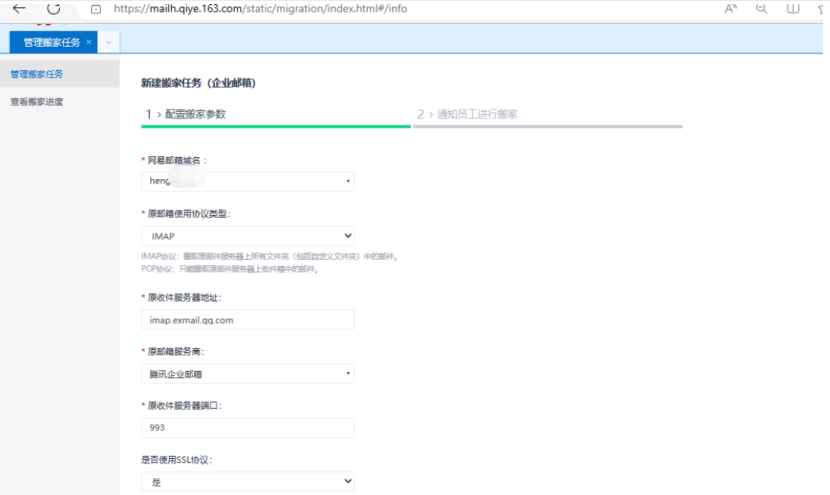Open the 网易邮箱域名 dropdown
Image resolution: width=830 pixels, height=495 pixels.
pos(248,182)
